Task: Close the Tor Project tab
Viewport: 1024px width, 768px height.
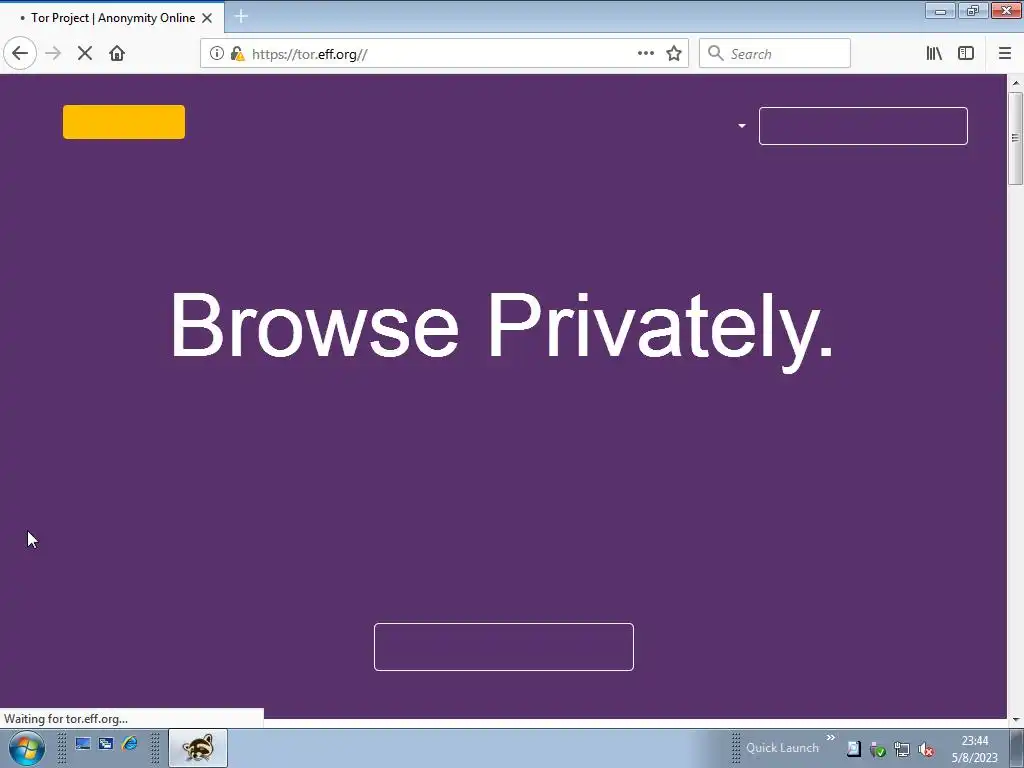Action: click(x=207, y=18)
